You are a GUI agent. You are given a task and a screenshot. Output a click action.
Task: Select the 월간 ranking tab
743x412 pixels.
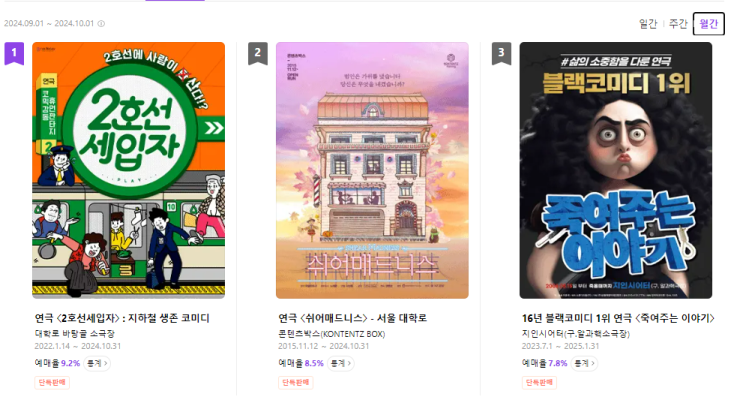point(708,24)
